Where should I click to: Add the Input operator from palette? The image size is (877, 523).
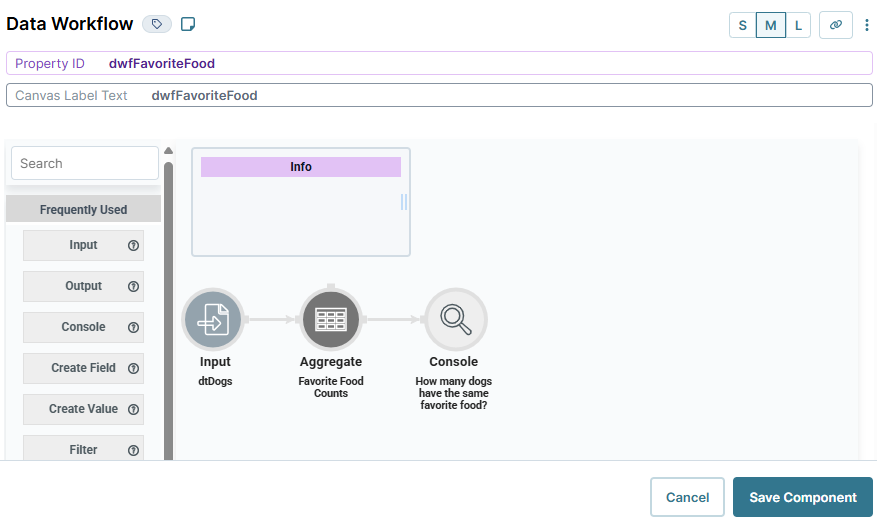83,245
